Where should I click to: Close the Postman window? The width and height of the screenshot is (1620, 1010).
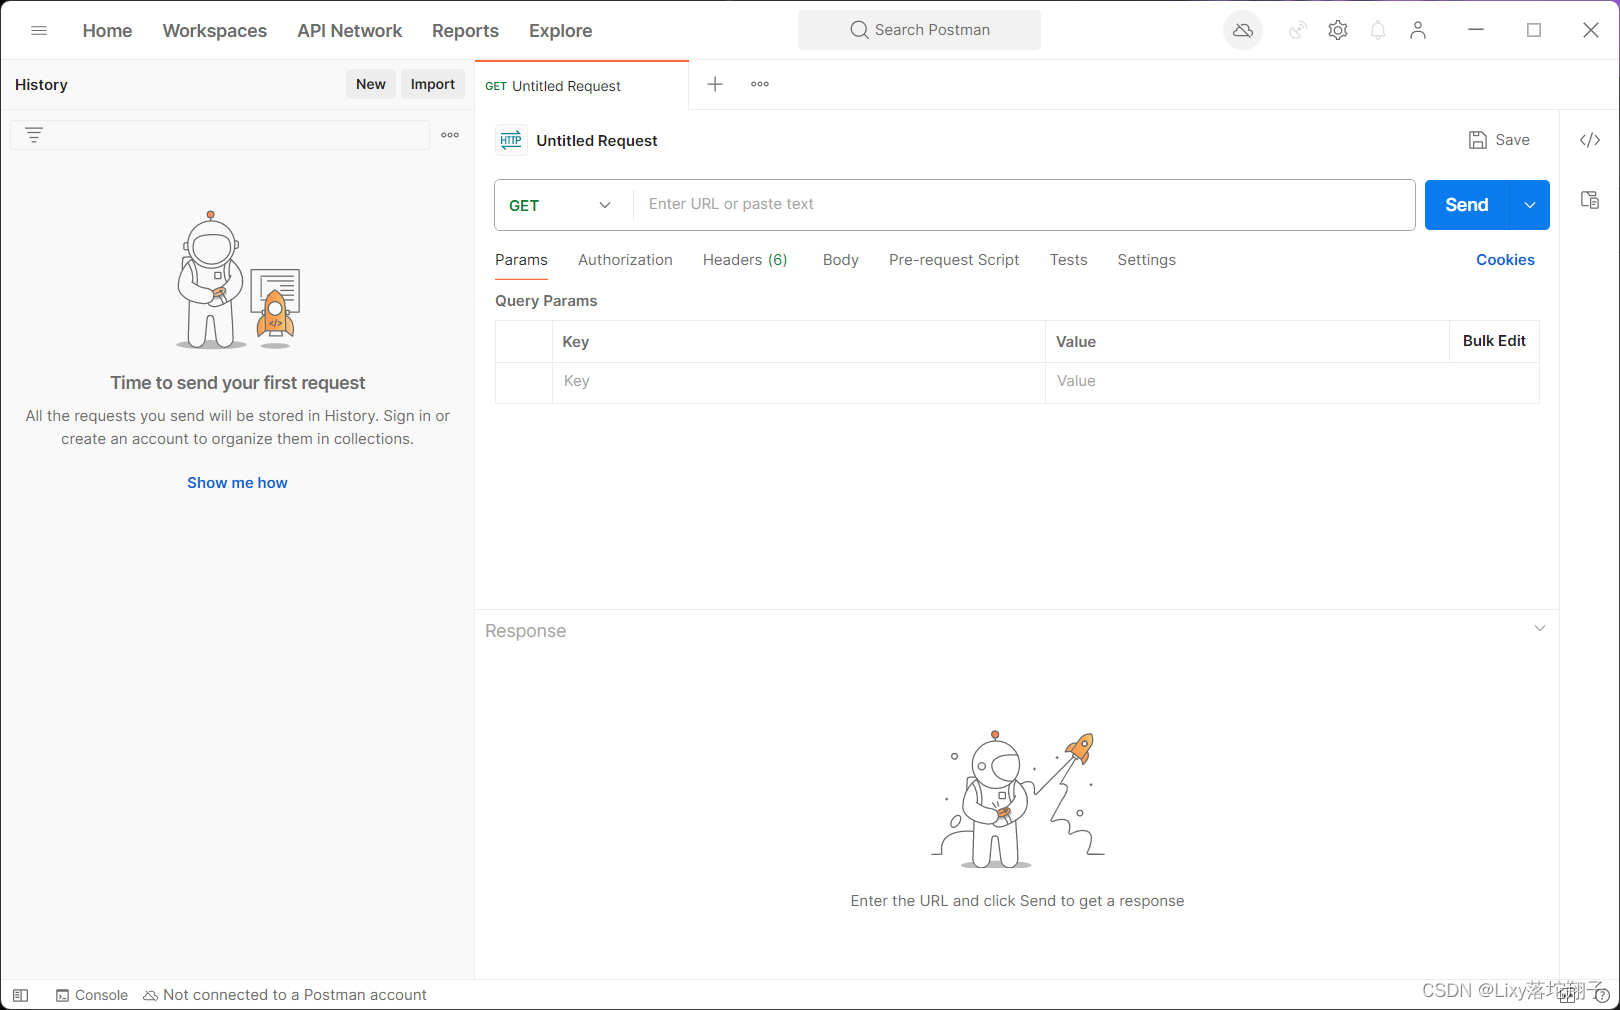click(x=1591, y=30)
